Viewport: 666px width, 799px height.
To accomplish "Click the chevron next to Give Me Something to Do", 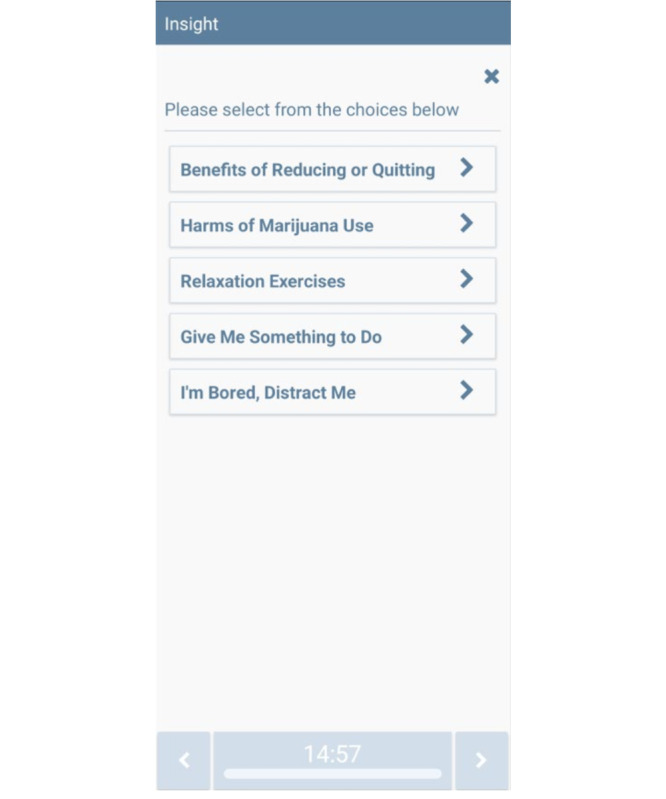I will coord(466,335).
